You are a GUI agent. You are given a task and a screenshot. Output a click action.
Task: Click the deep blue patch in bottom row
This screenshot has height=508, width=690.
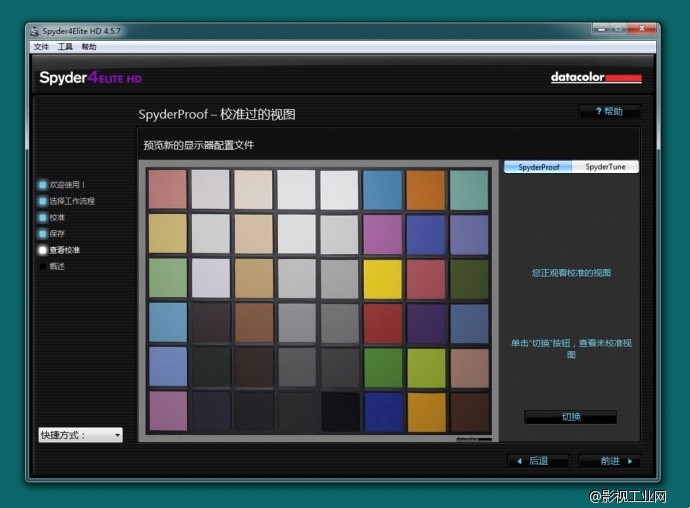383,412
